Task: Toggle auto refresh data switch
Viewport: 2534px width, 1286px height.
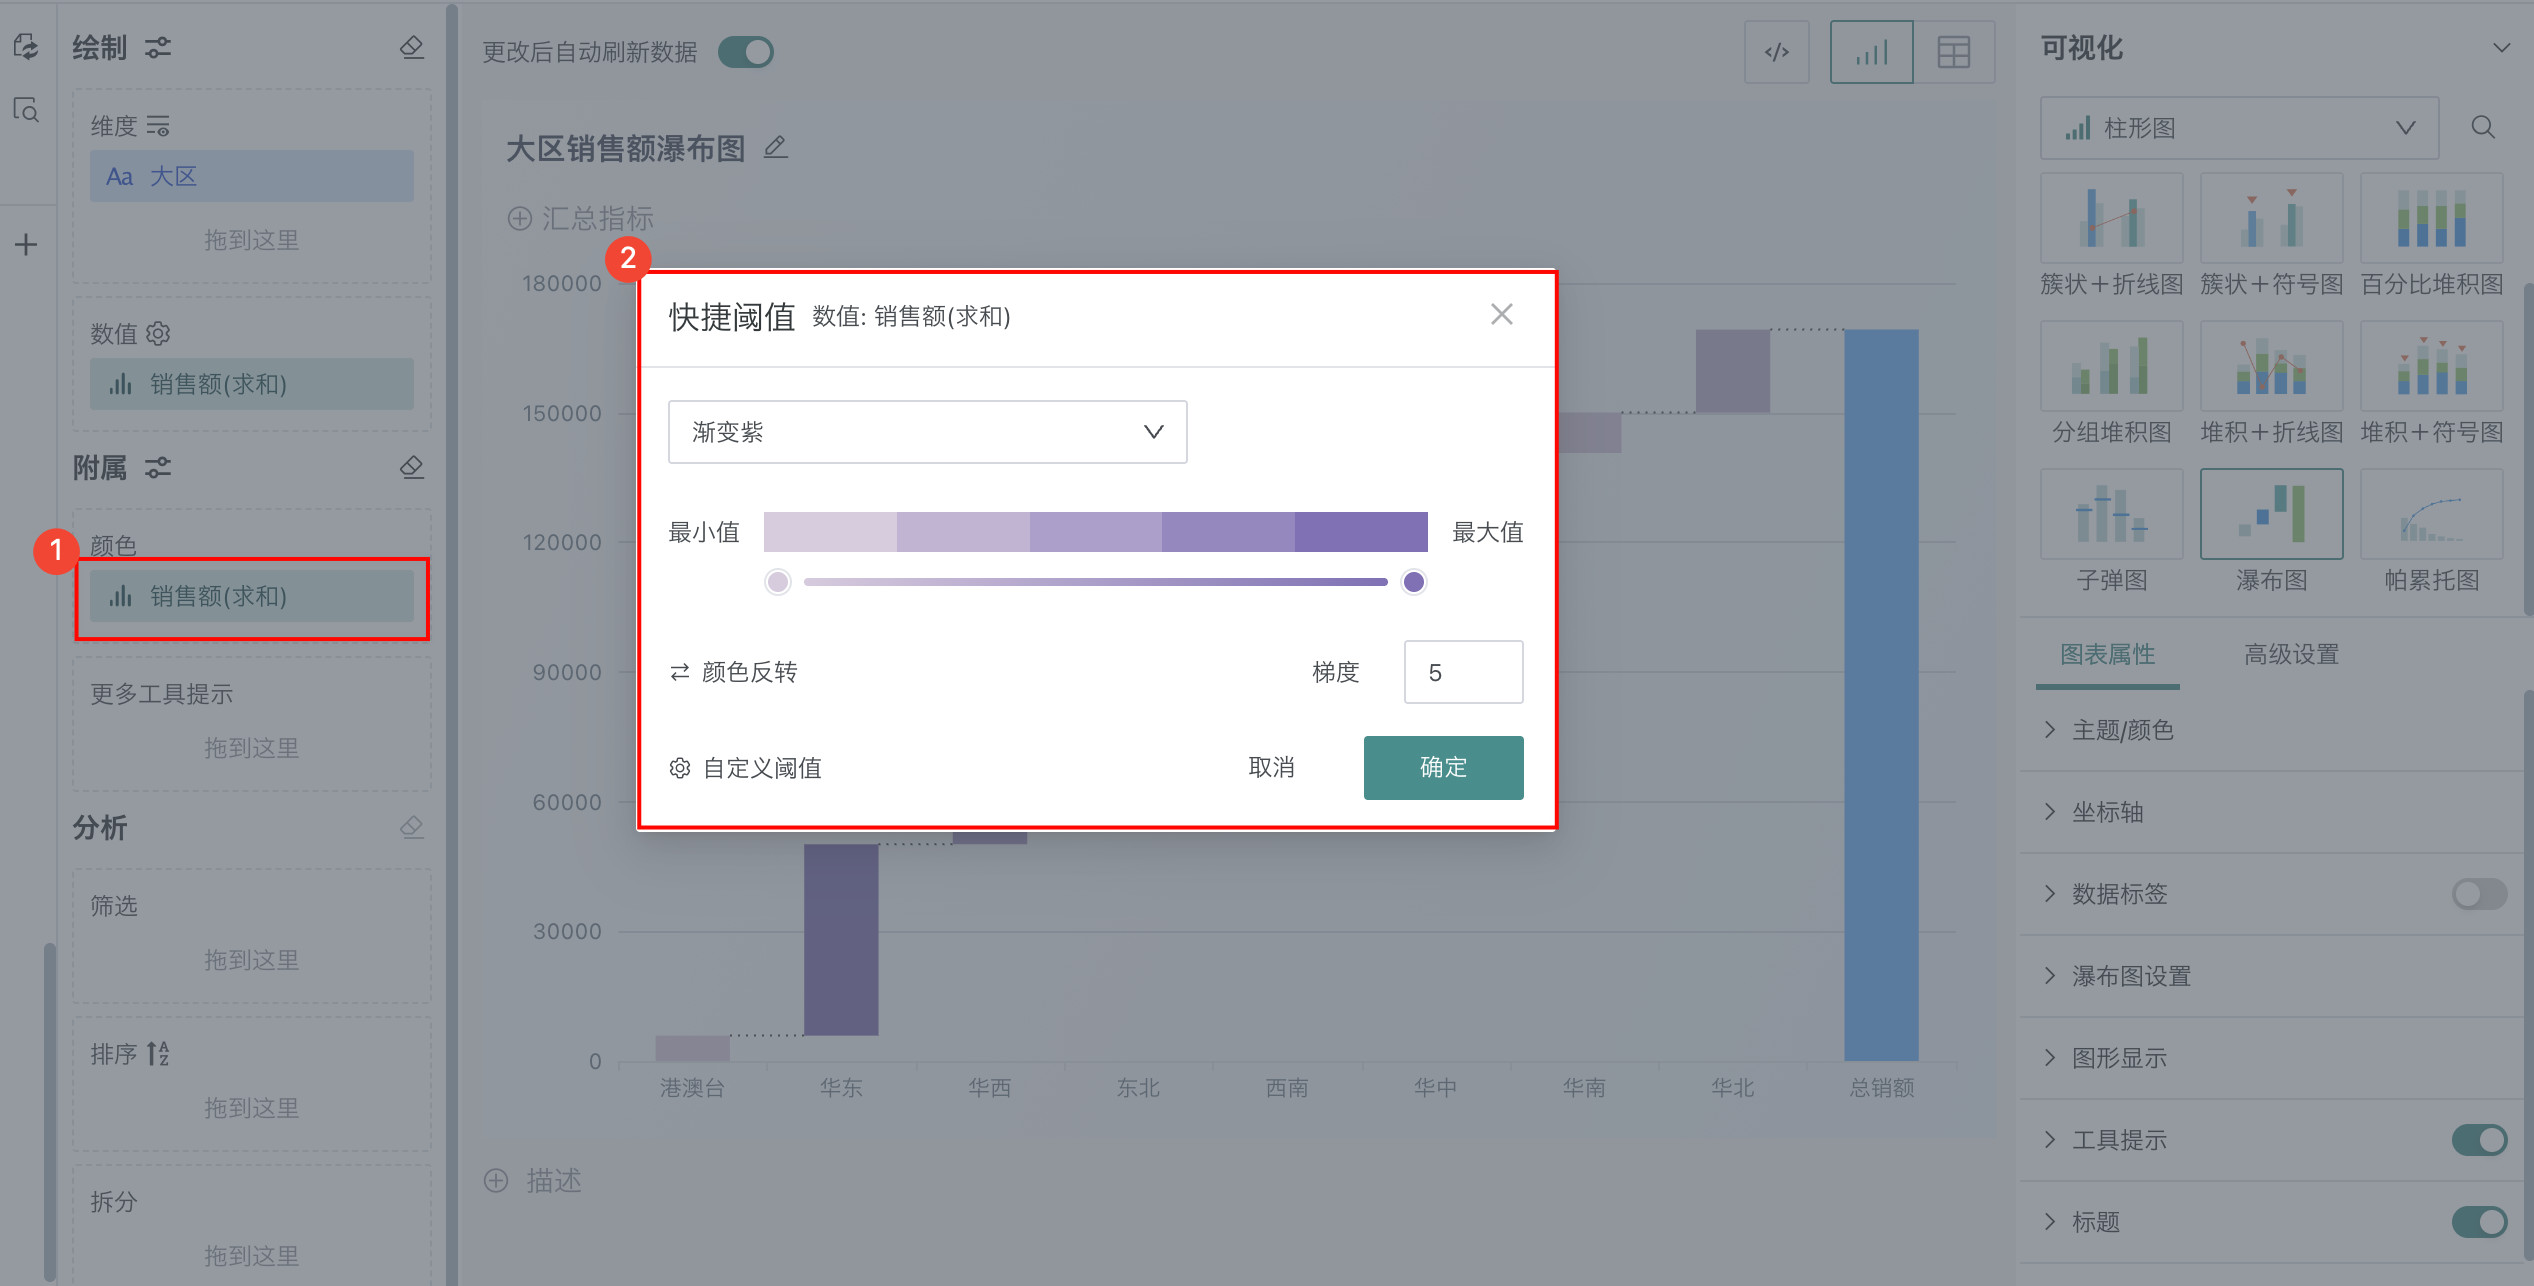Action: [x=746, y=52]
